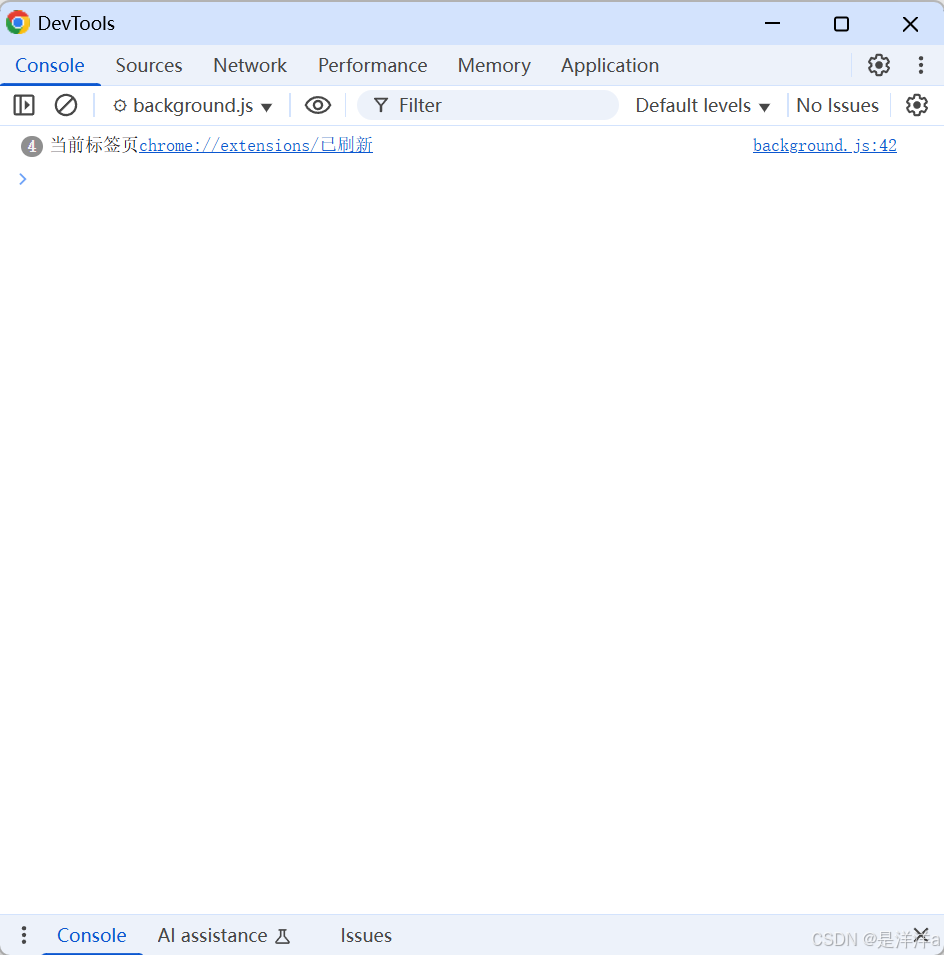Open Console settings gear beside No Issues
The height and width of the screenshot is (955, 944).
point(916,105)
